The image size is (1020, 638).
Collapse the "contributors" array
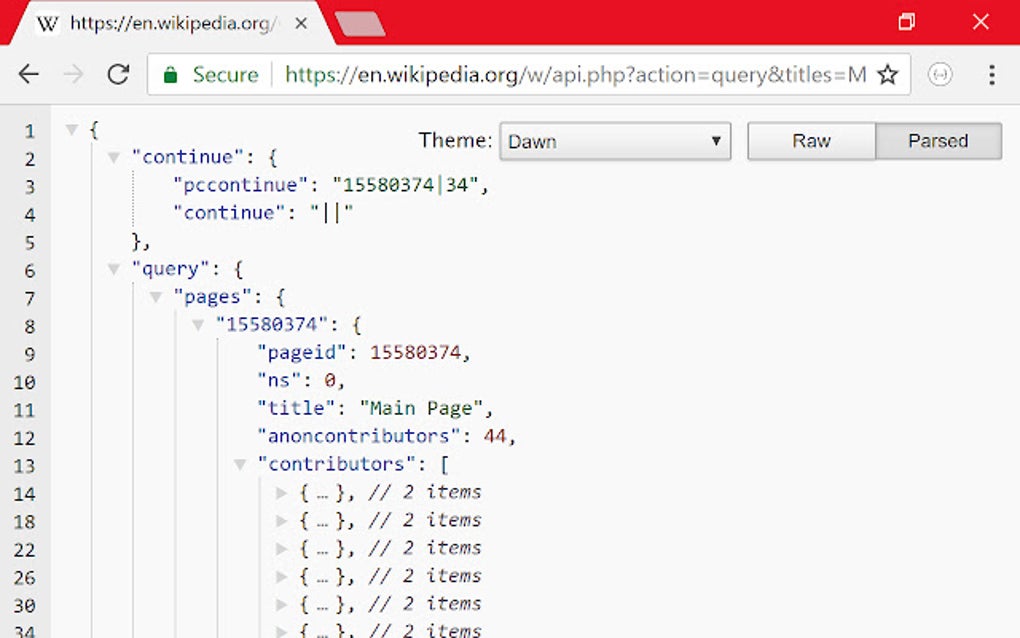240,464
